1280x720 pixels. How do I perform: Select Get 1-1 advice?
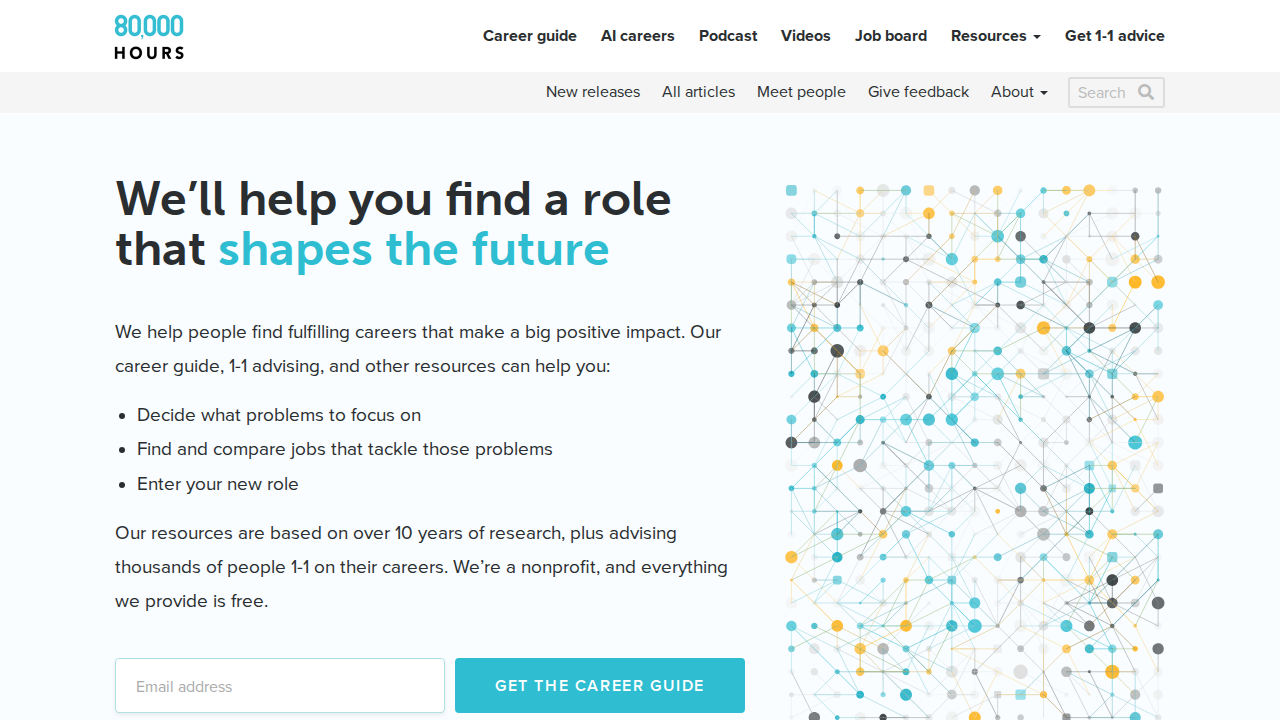pos(1114,36)
